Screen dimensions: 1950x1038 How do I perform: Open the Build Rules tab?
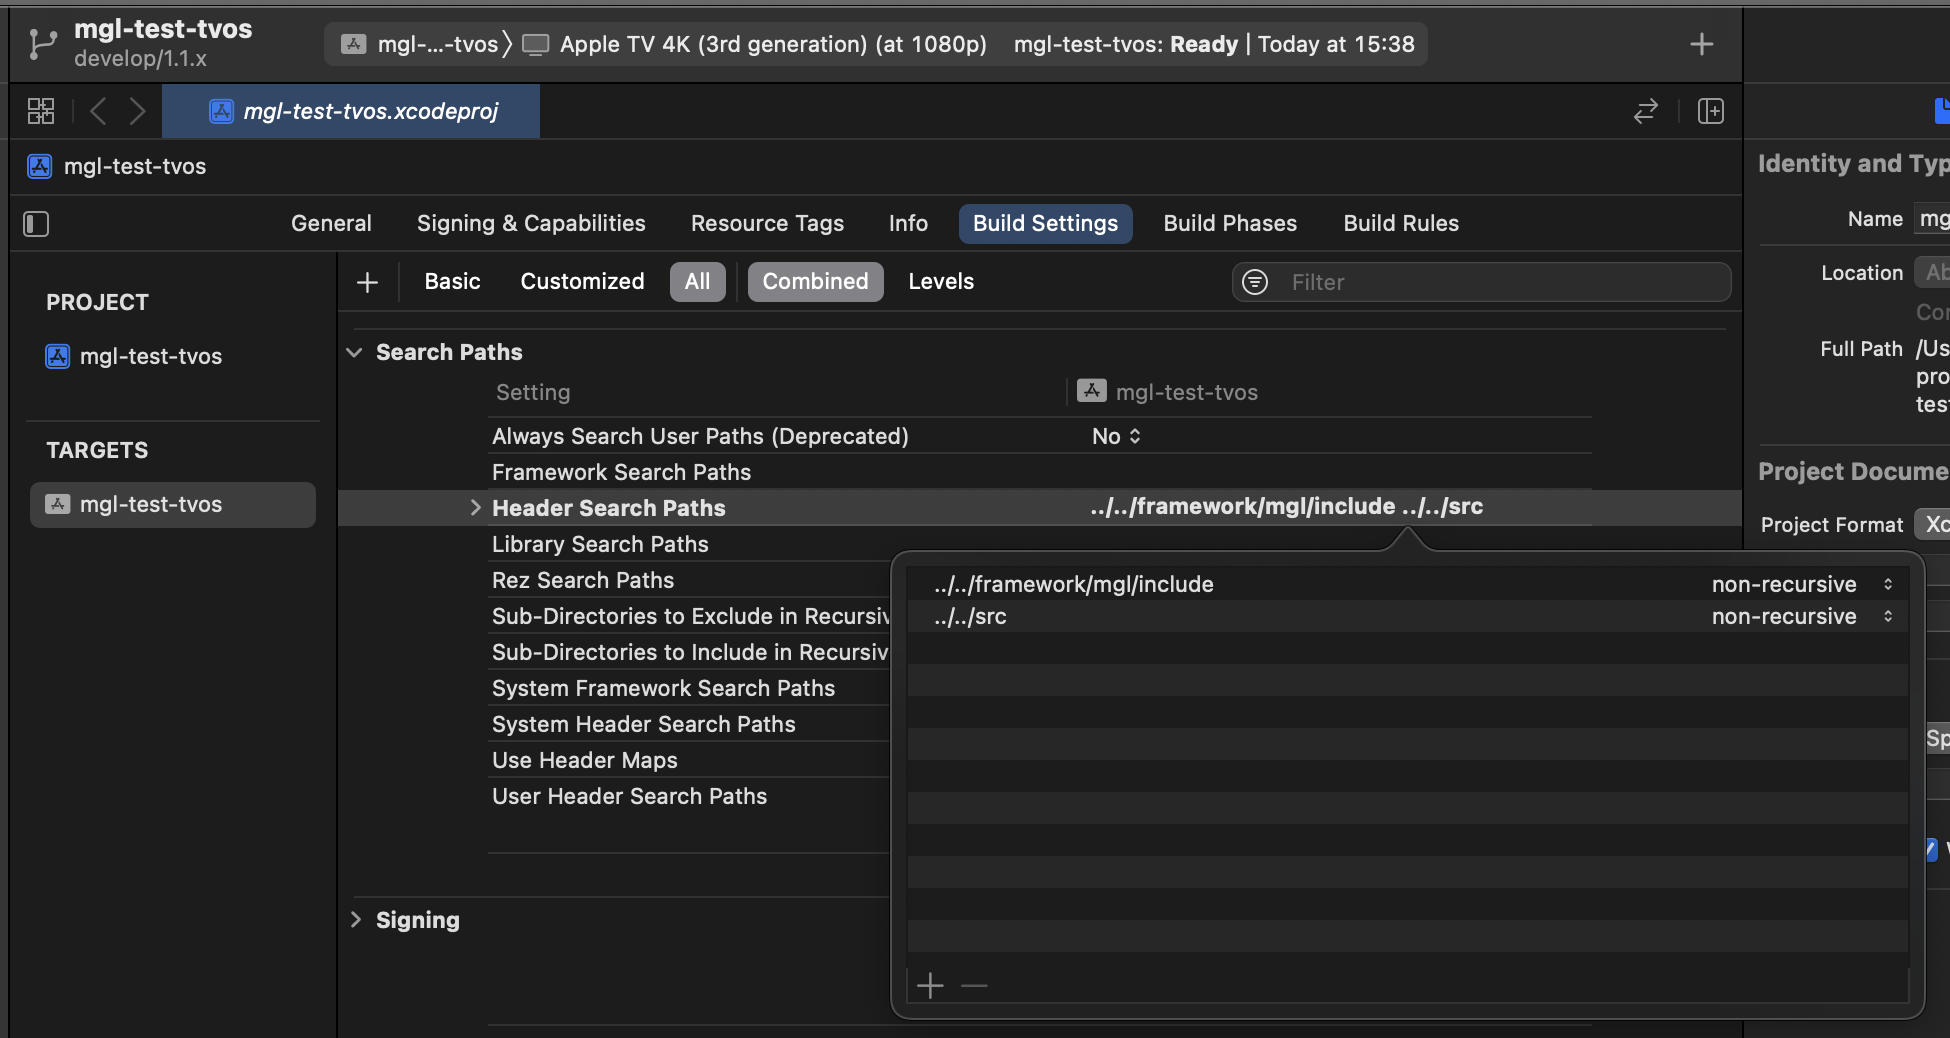tap(1401, 223)
